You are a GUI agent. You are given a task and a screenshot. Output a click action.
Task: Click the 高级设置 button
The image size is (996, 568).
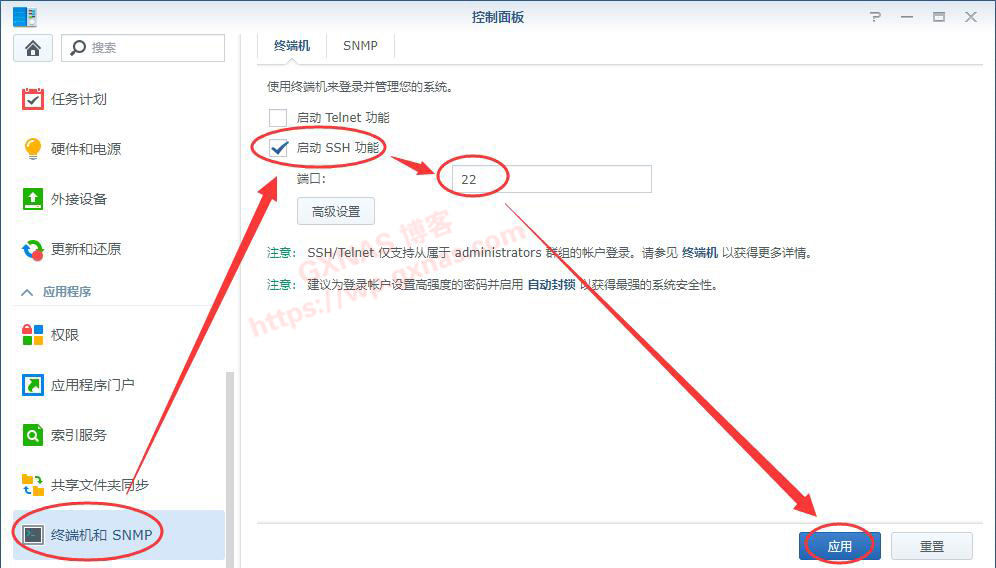click(336, 212)
